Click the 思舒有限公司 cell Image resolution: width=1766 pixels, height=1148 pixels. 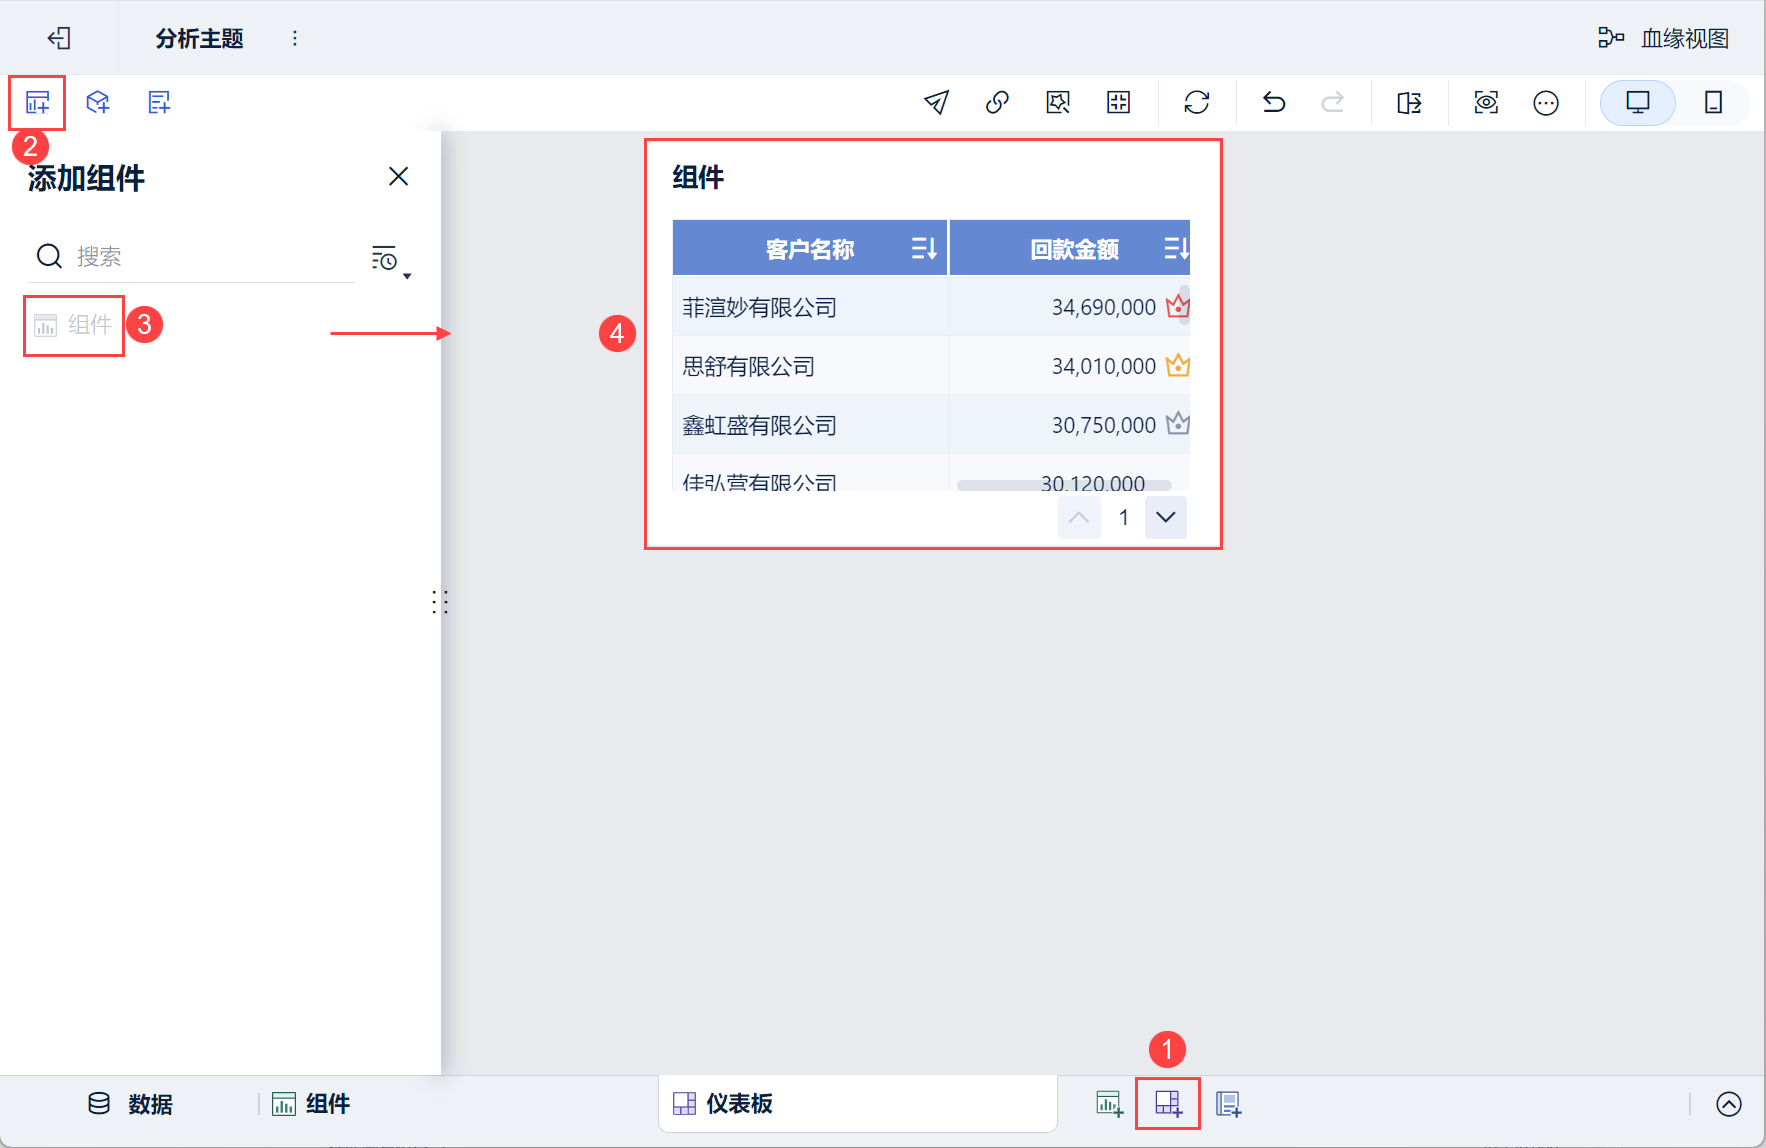[x=811, y=366]
